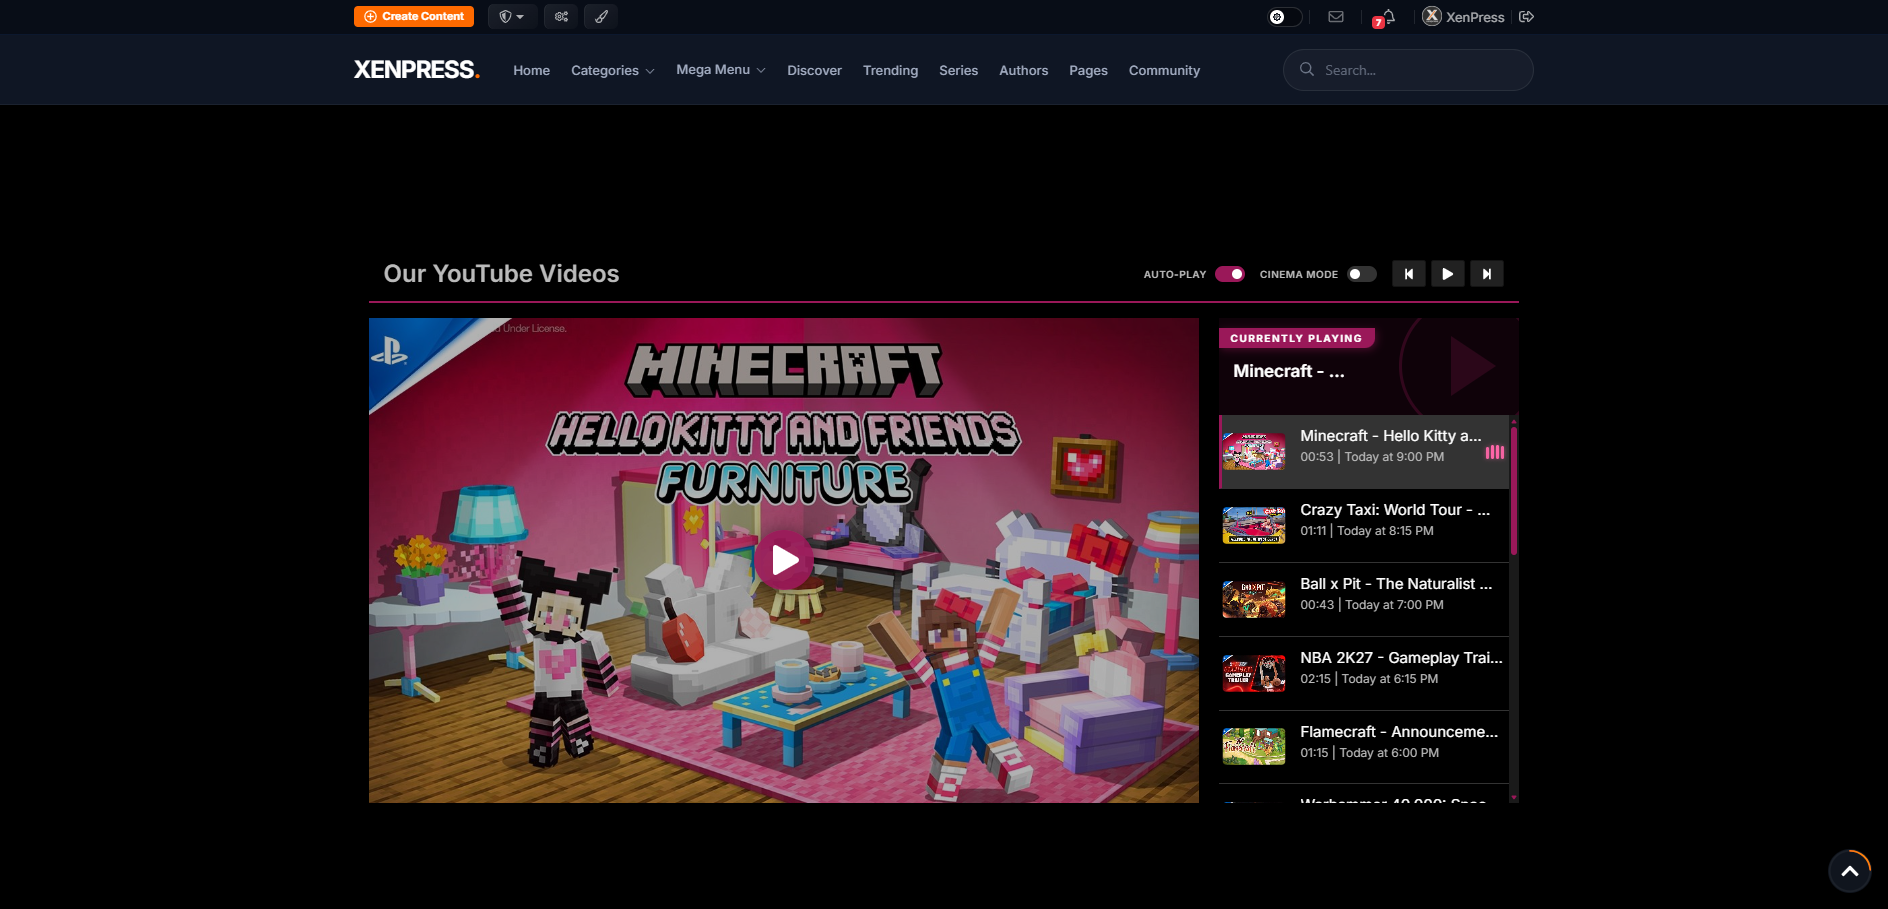
Task: Click the search magnifier icon
Action: click(1306, 69)
